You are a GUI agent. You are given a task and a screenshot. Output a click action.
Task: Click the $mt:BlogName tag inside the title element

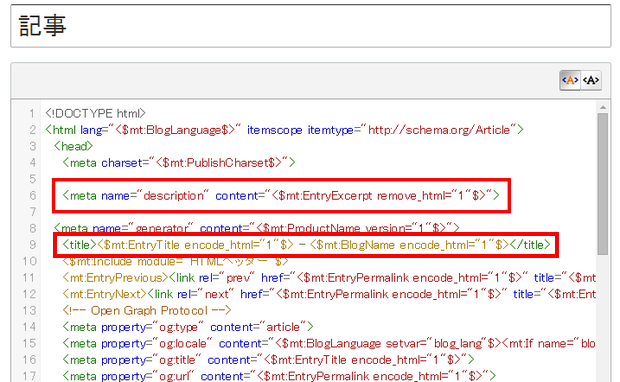[x=410, y=245]
